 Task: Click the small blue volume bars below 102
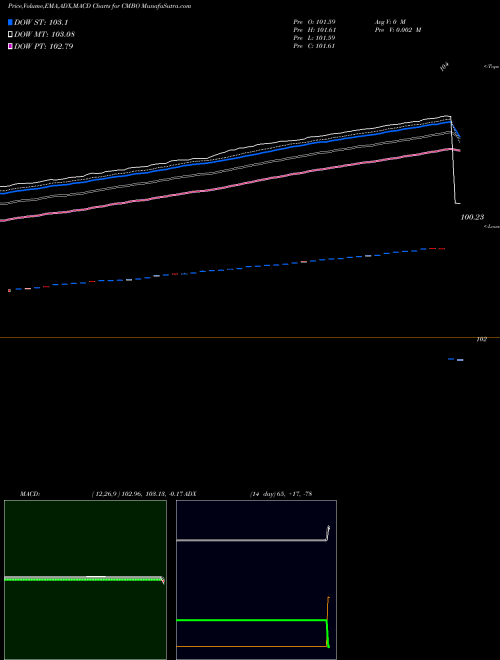(456, 359)
